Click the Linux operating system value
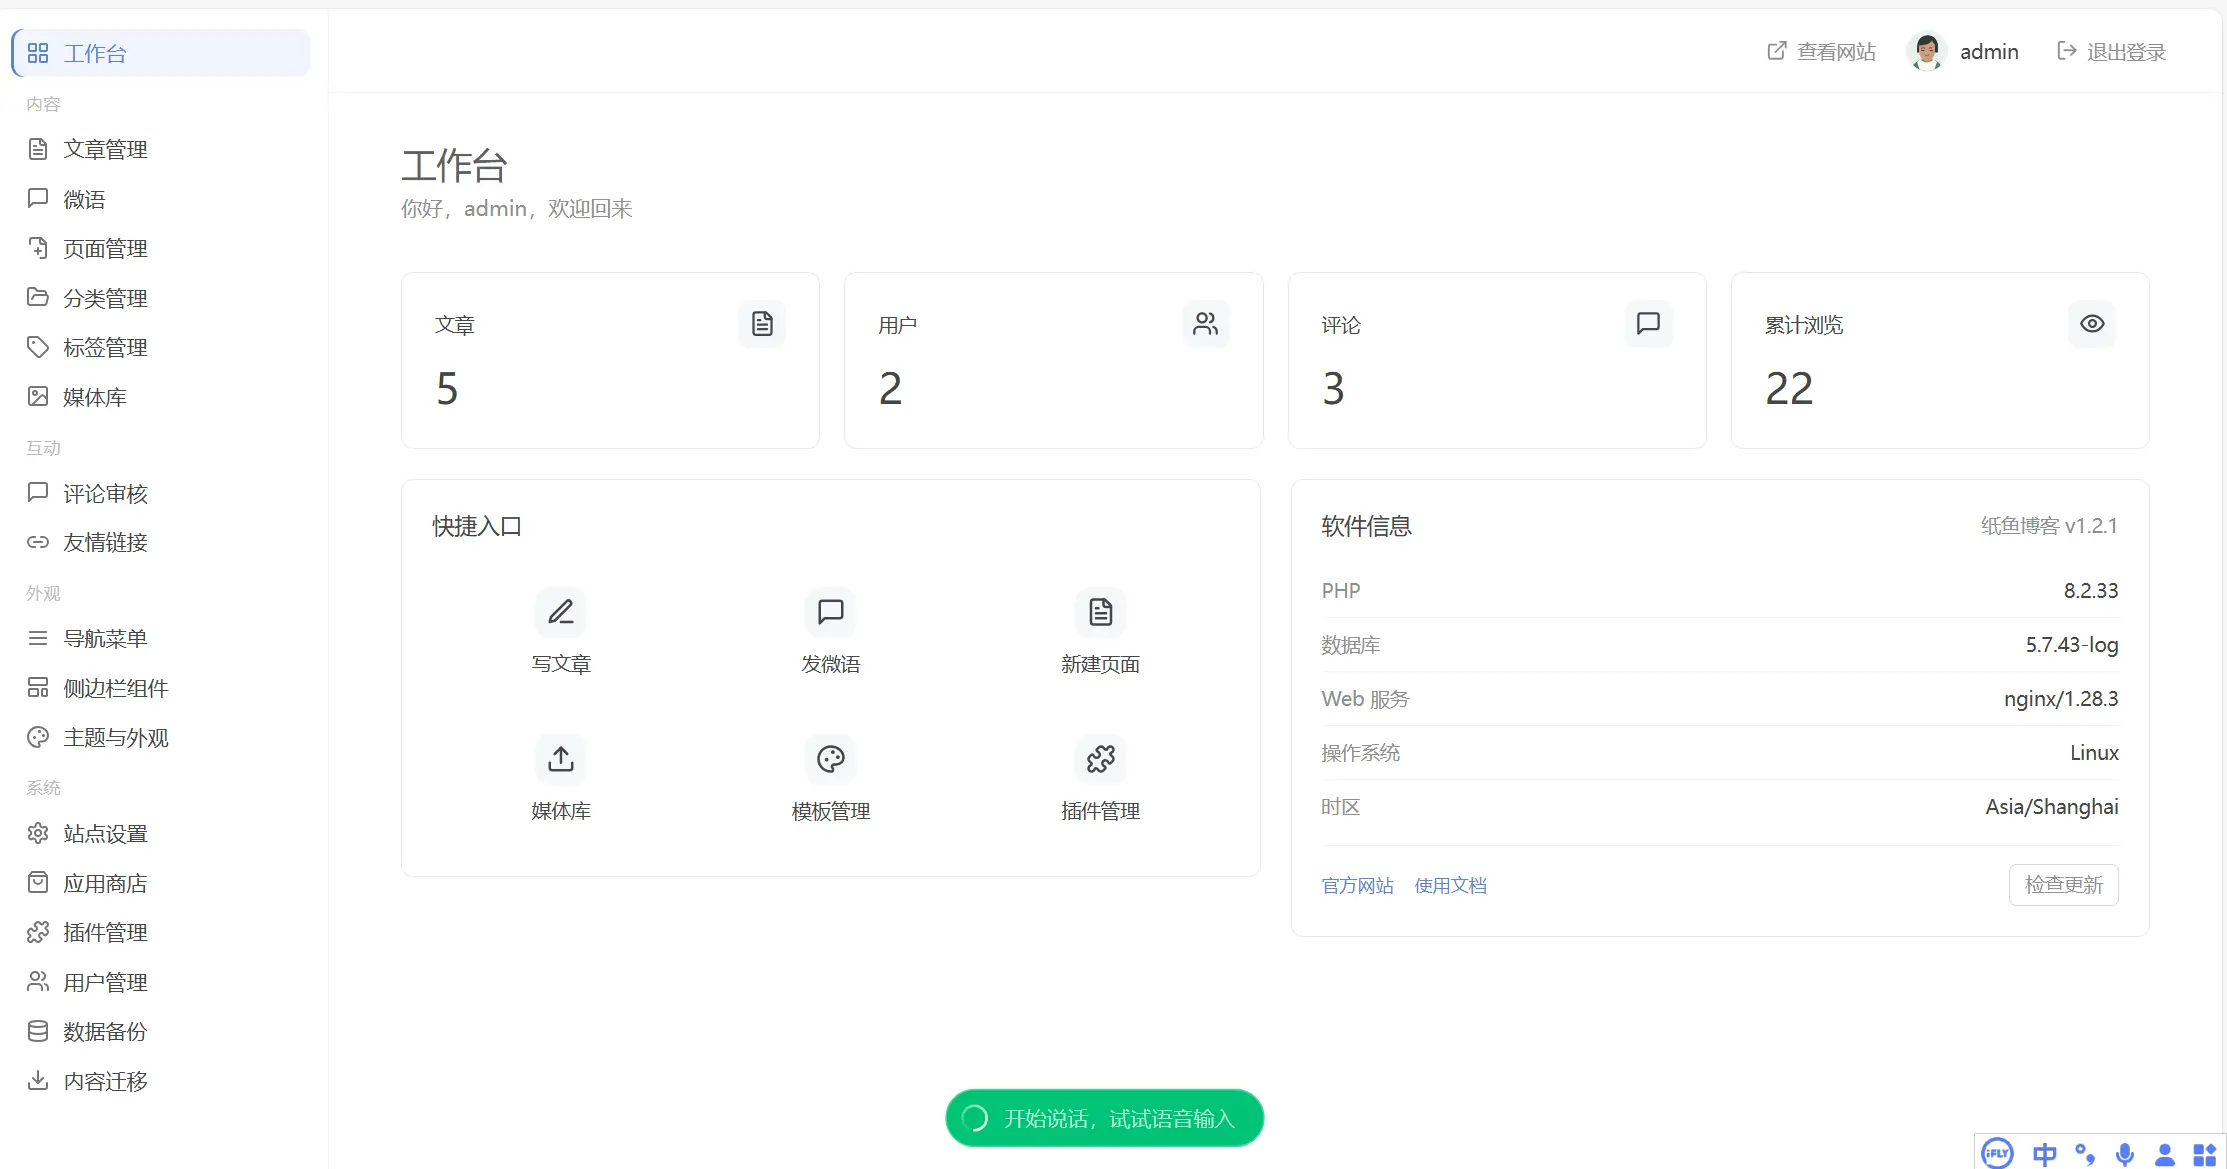Screen dimensions: 2227x1169 (2094, 753)
